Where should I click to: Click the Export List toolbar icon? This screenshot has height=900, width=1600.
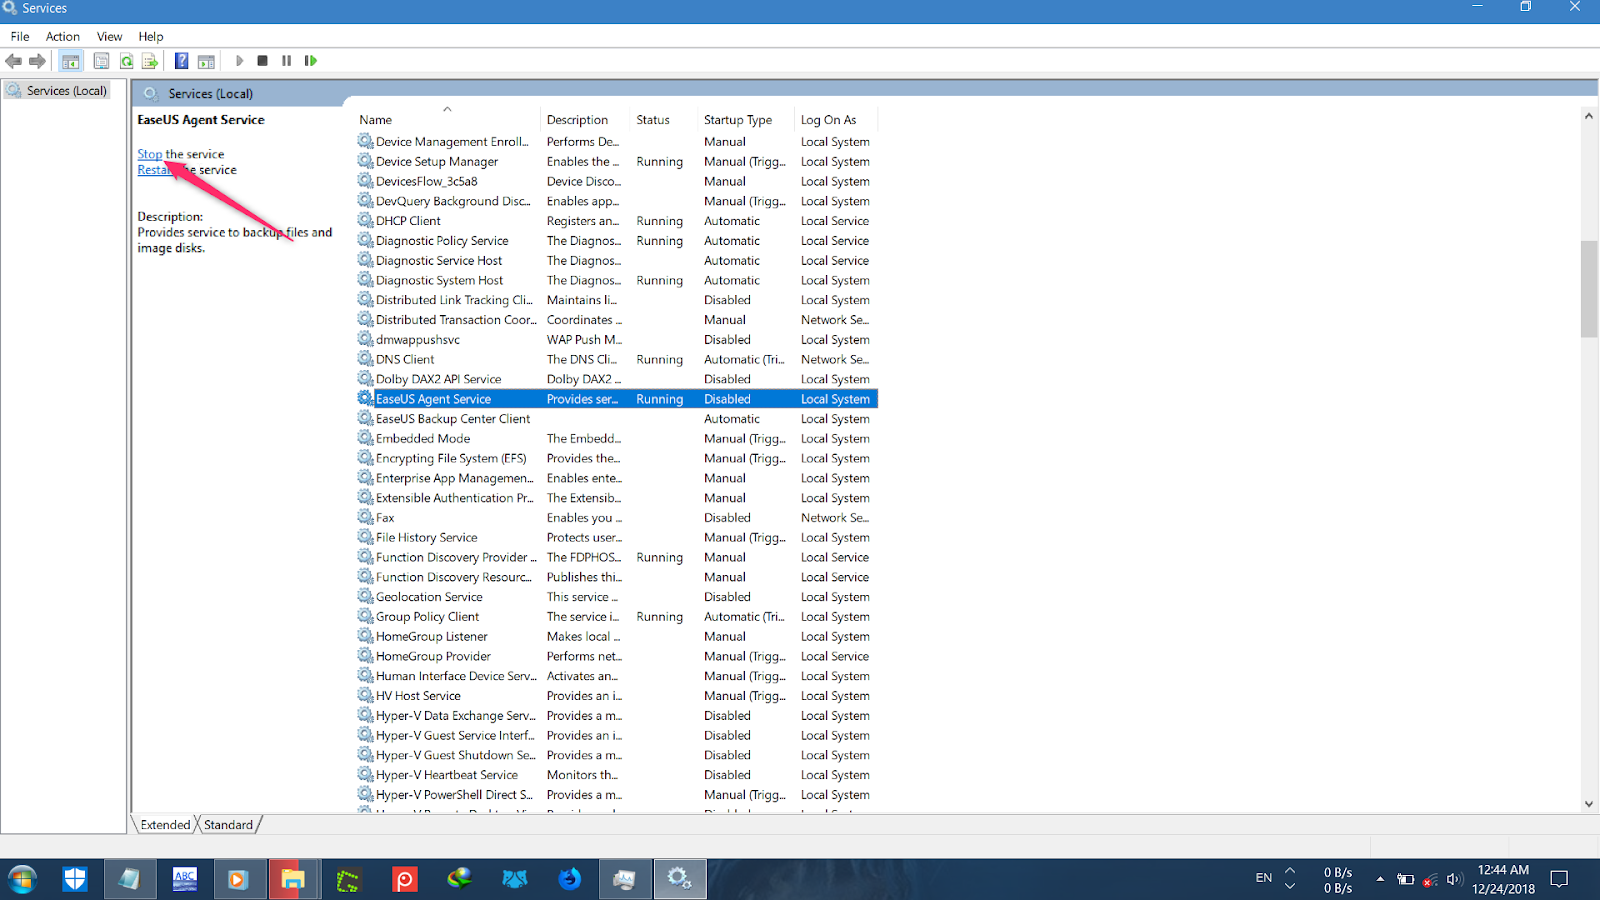click(x=150, y=61)
